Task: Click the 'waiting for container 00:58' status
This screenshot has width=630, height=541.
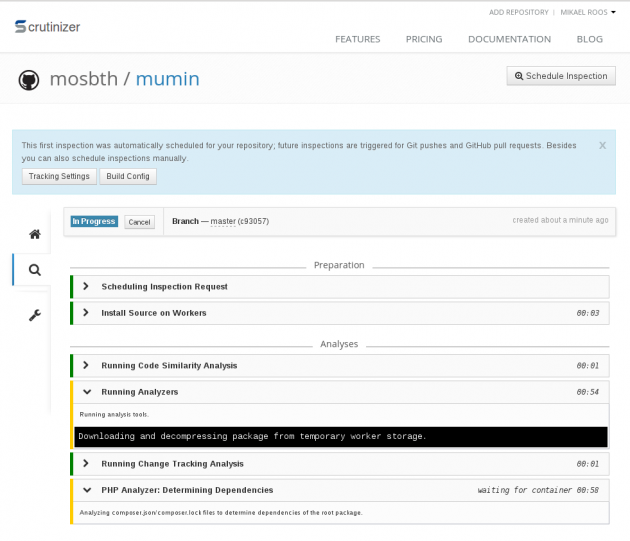Action: tap(538, 490)
